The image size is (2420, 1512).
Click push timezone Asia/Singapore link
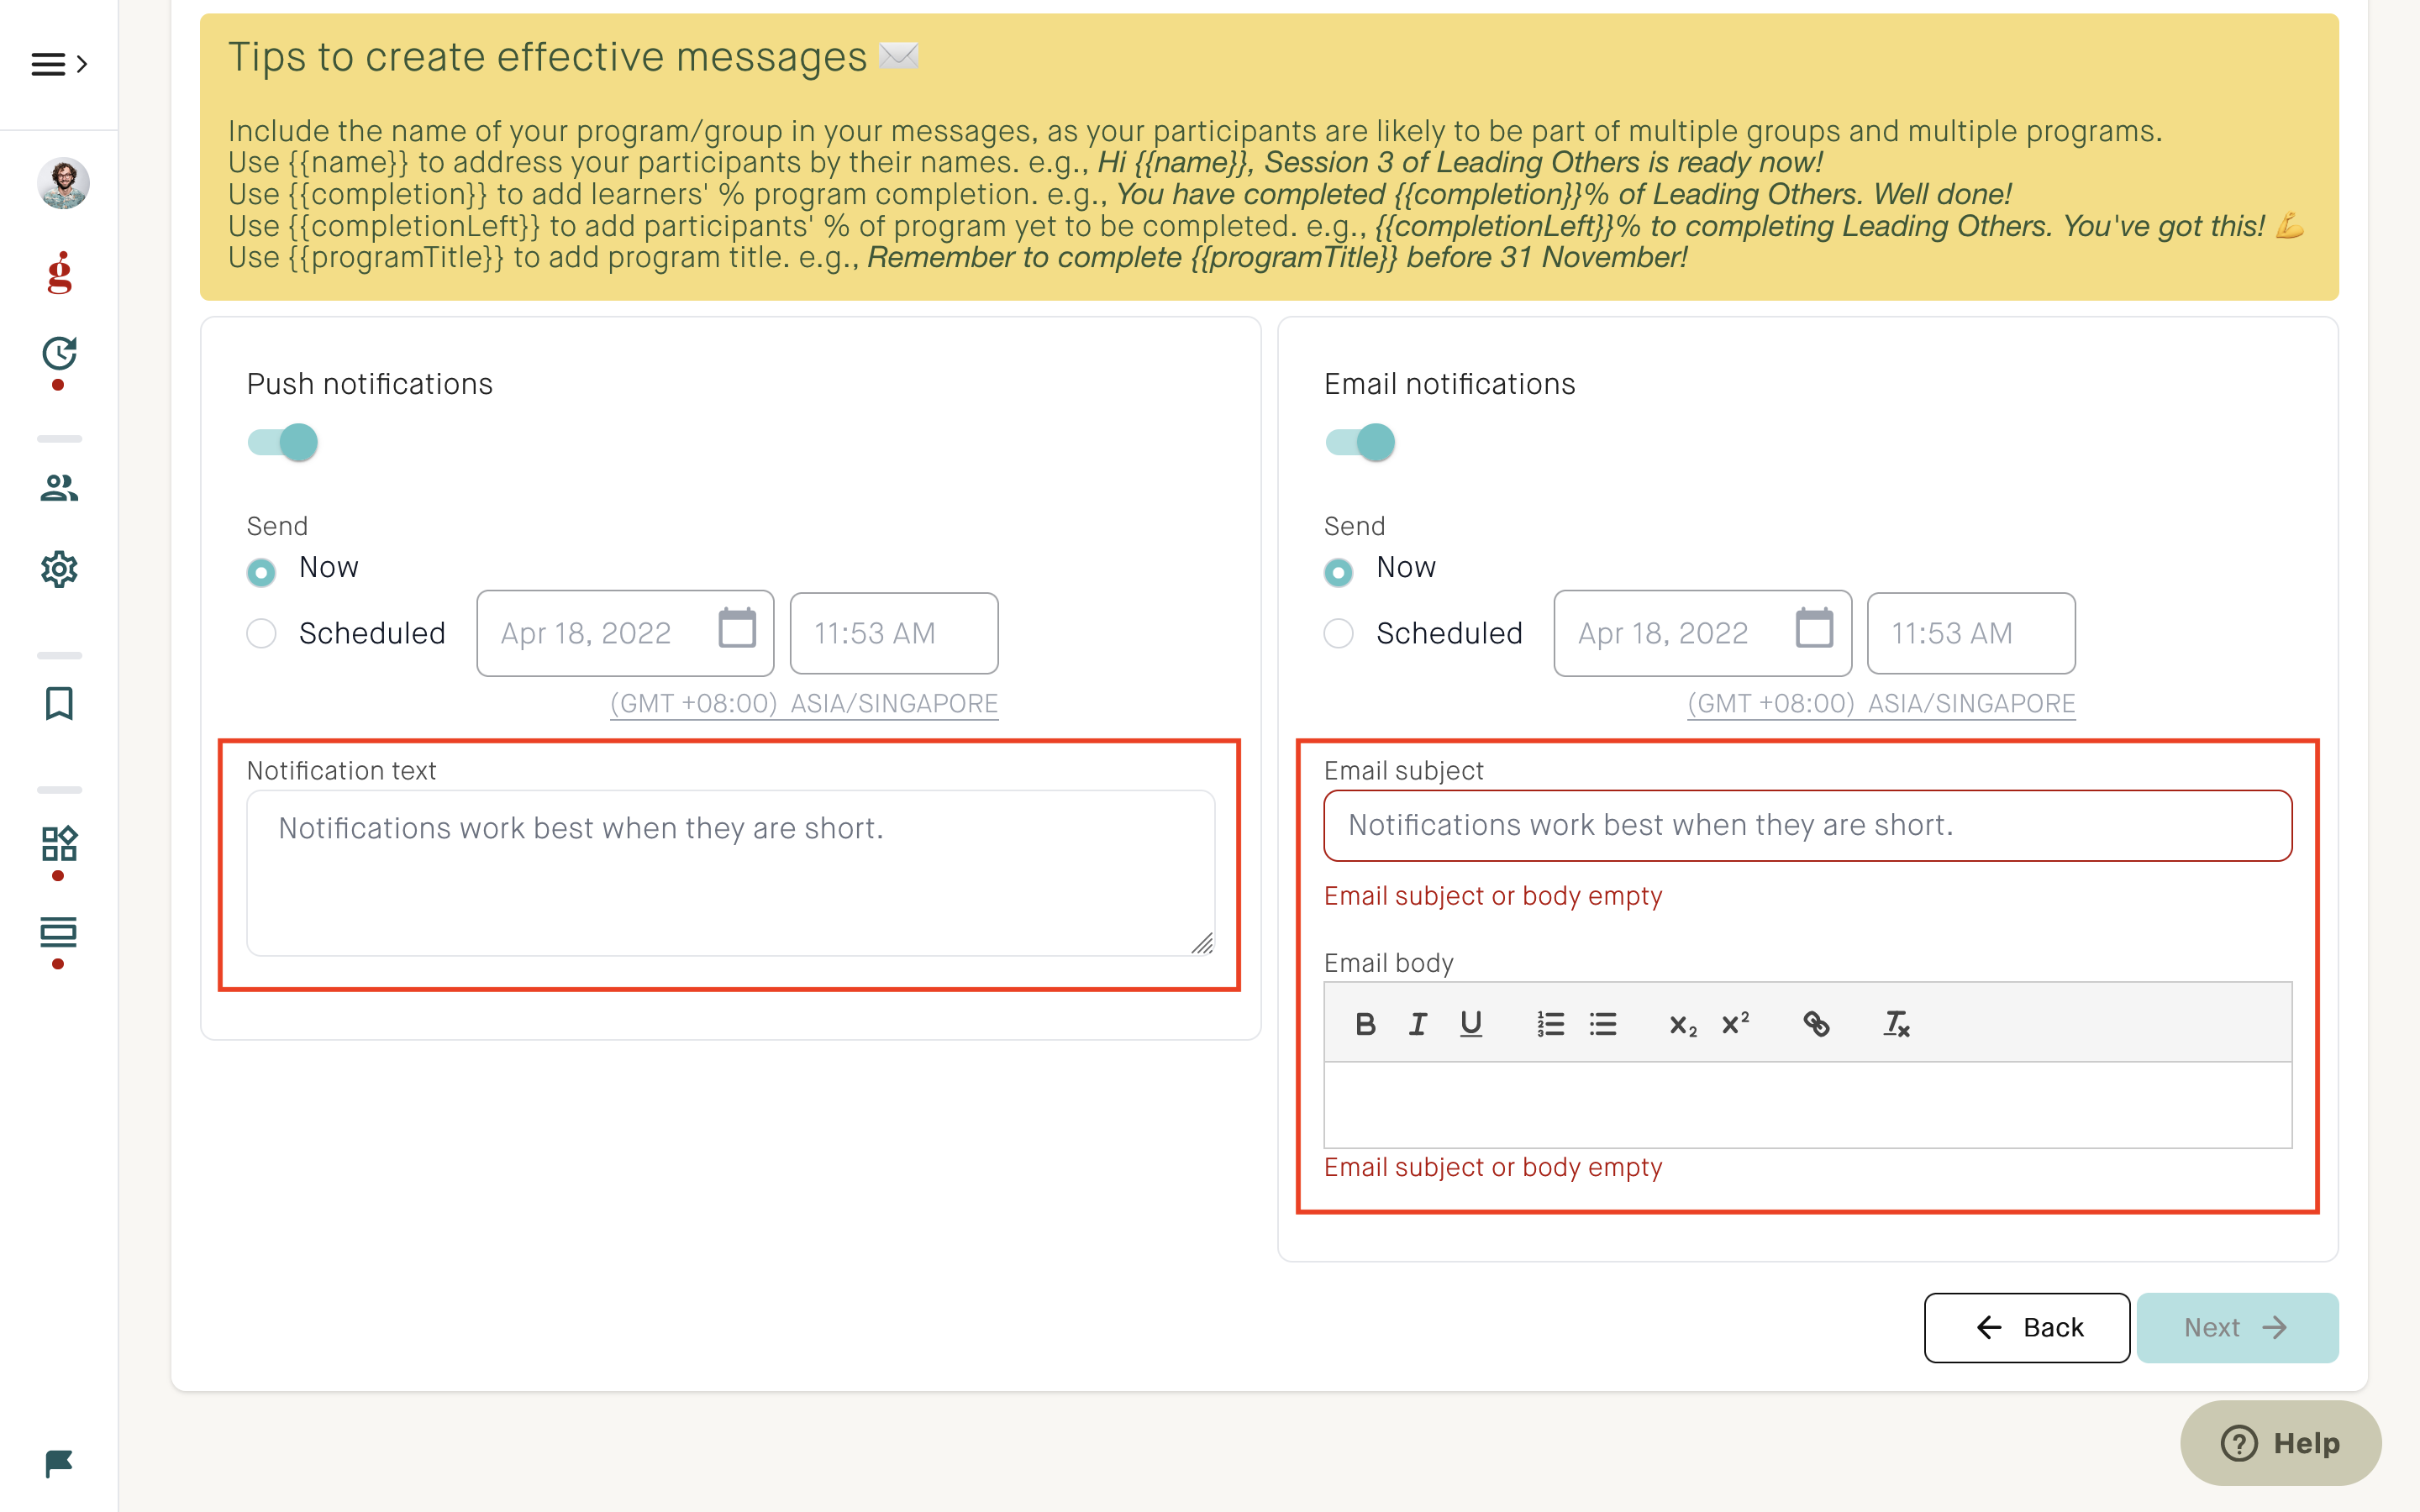pos(804,704)
